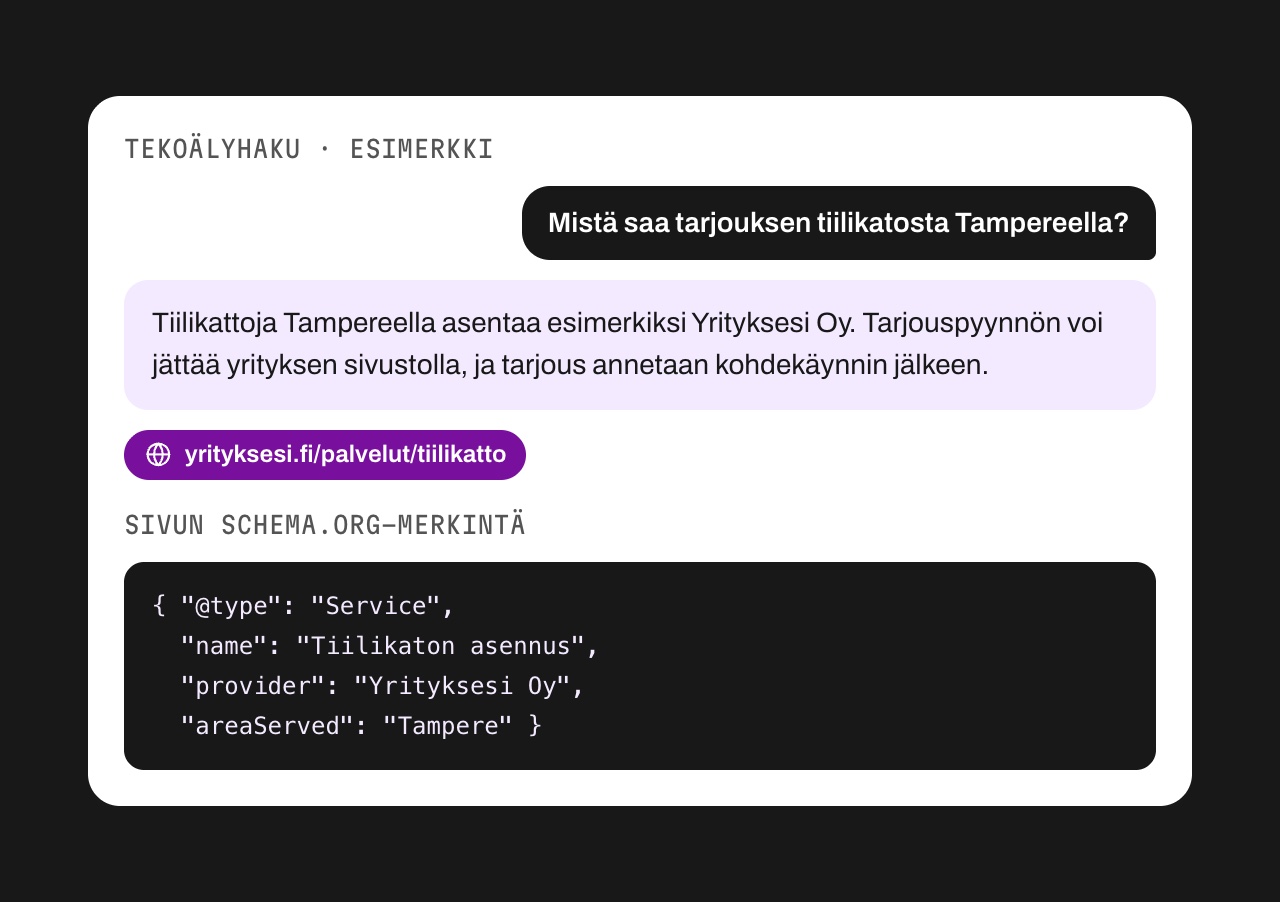Click the "provider": "Yrityksesi Oy" code line
1280x902 pixels.
click(x=382, y=686)
